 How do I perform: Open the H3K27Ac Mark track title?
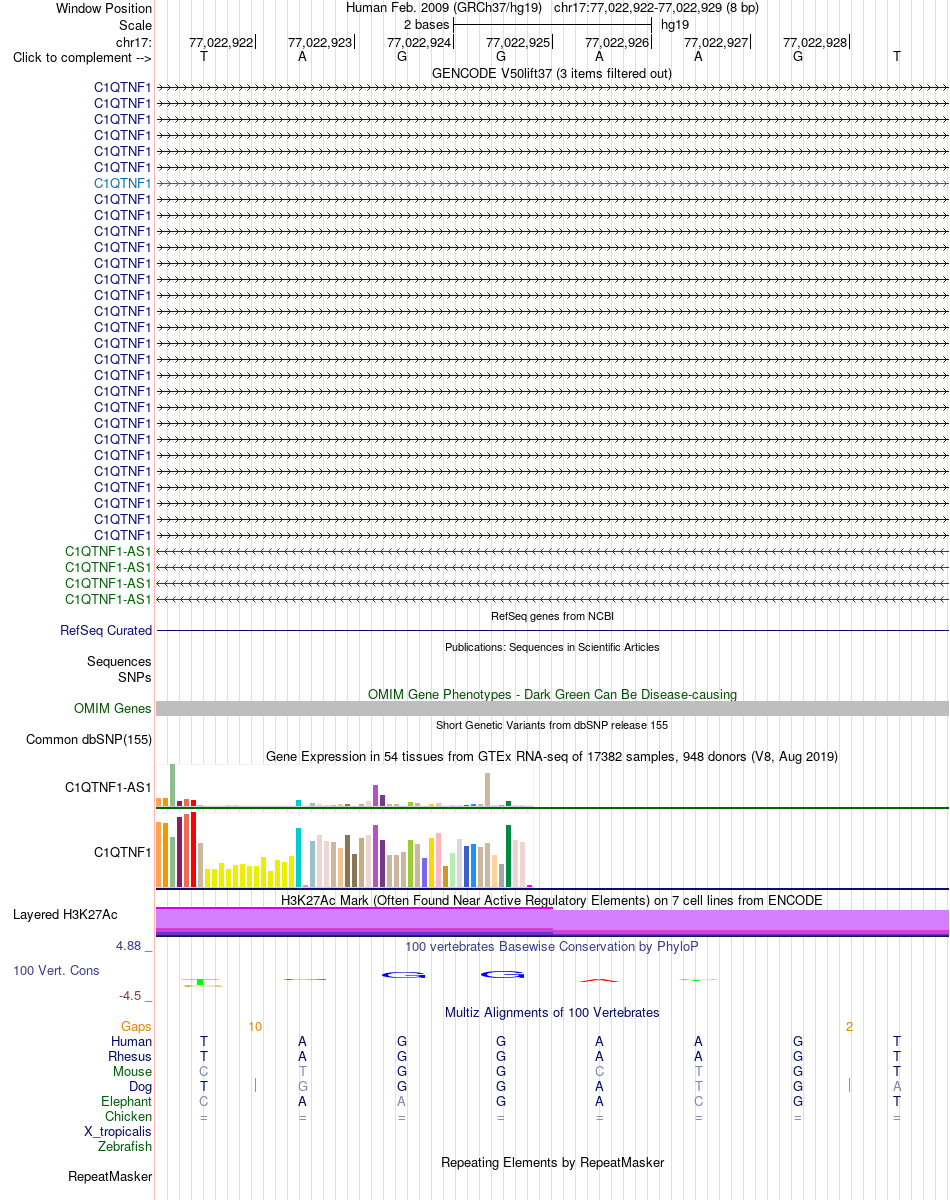[552, 900]
